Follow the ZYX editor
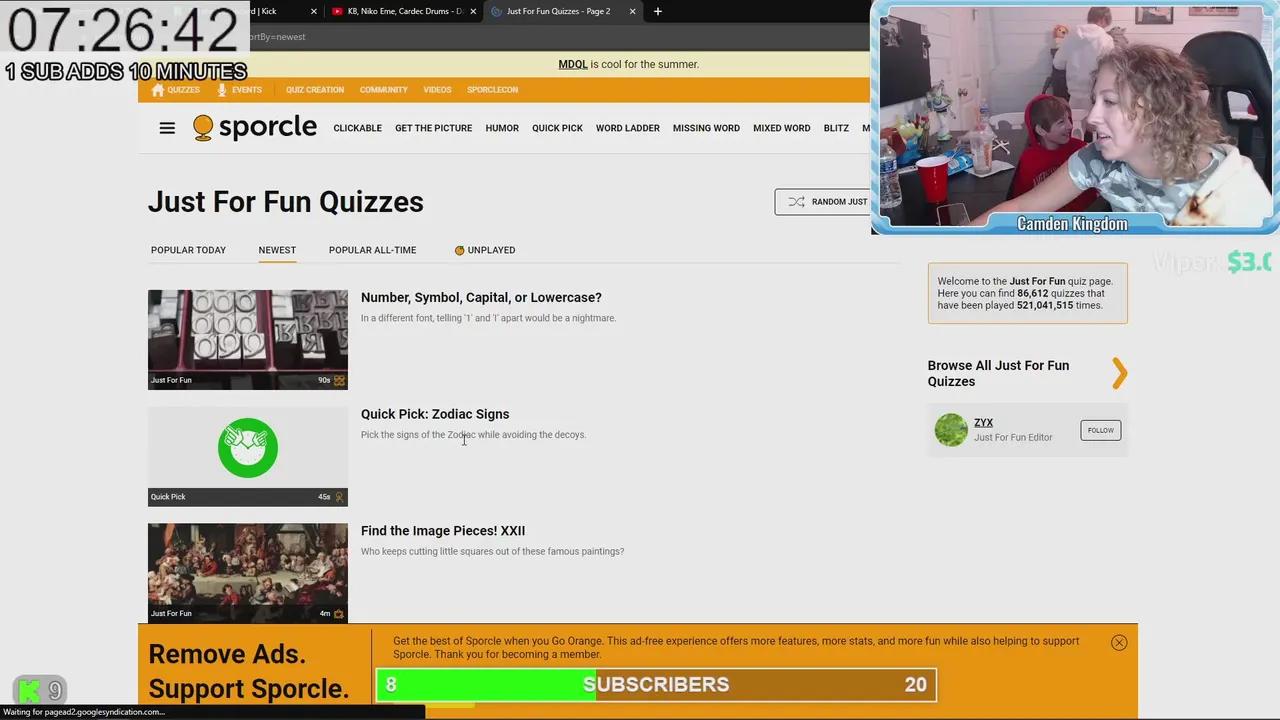The height and width of the screenshot is (720, 1280). 1100,430
